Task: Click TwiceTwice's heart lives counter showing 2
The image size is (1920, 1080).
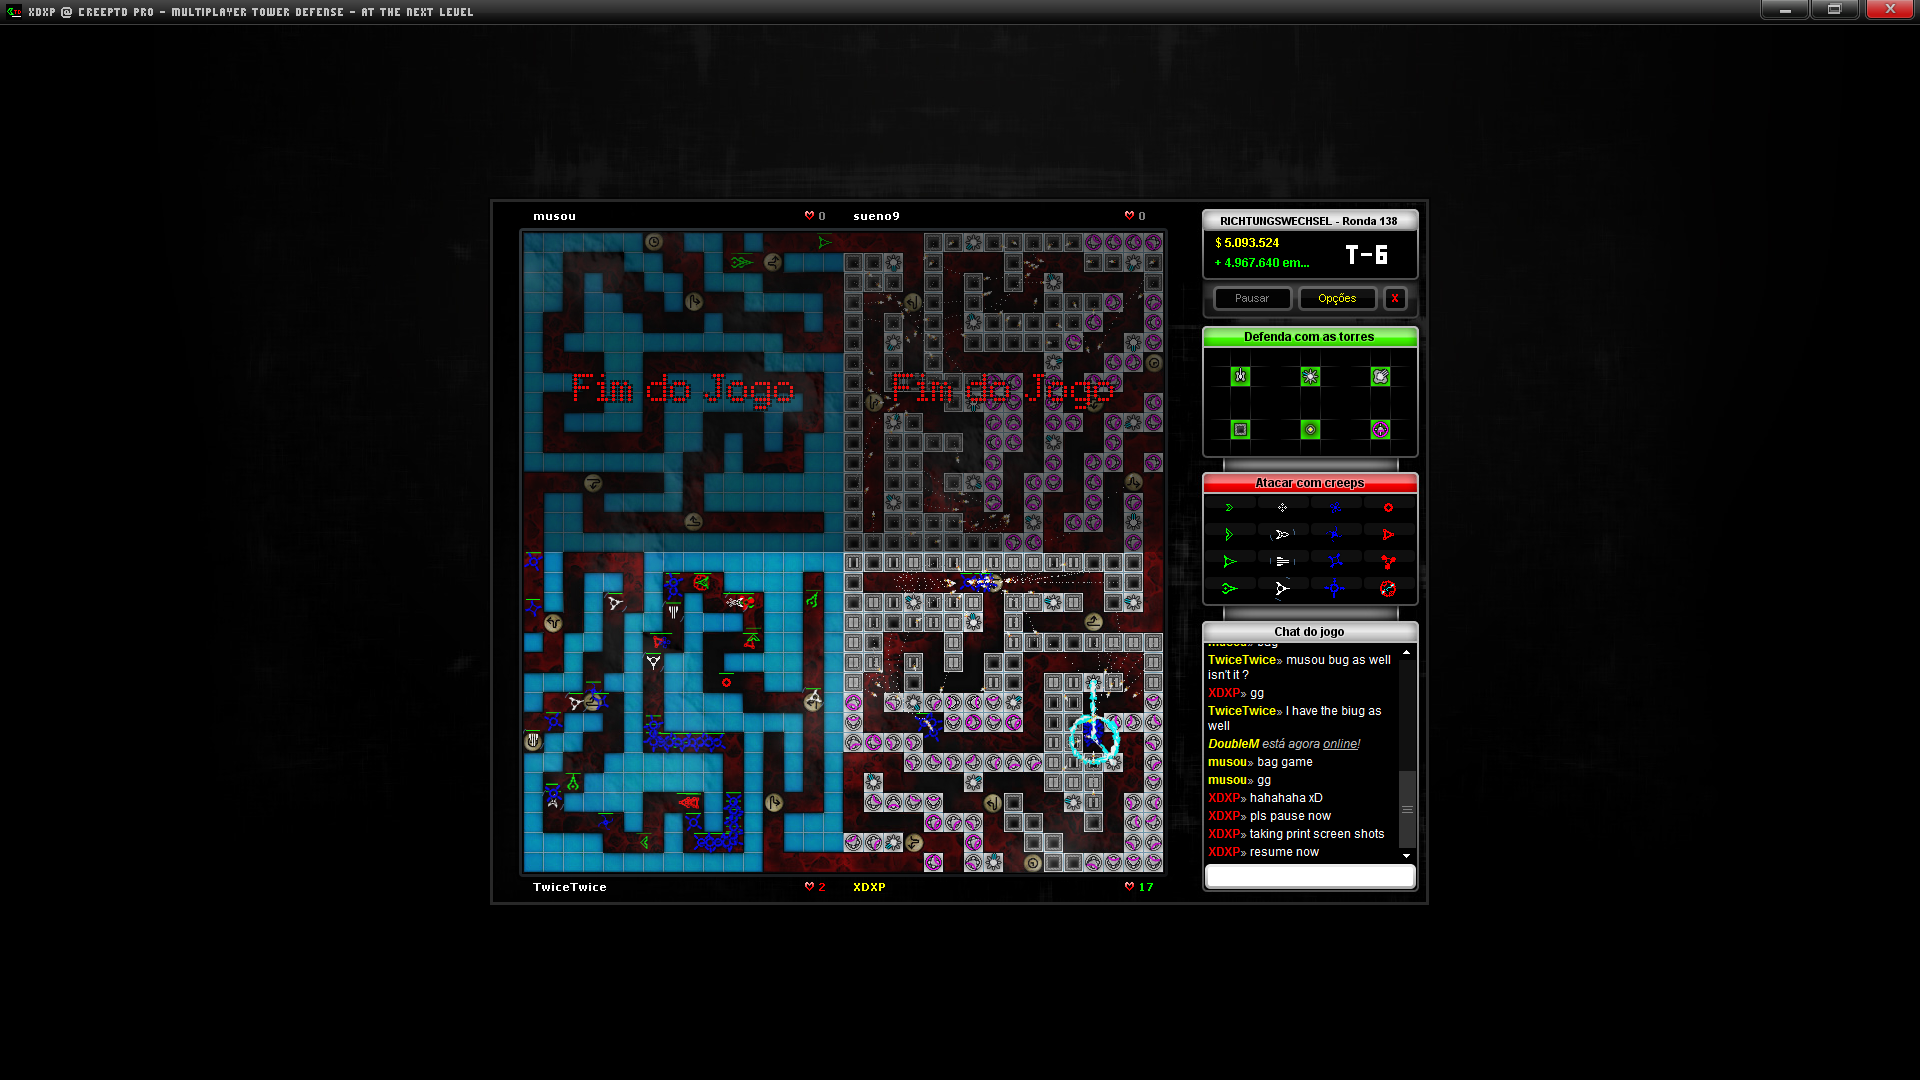Action: (x=816, y=887)
